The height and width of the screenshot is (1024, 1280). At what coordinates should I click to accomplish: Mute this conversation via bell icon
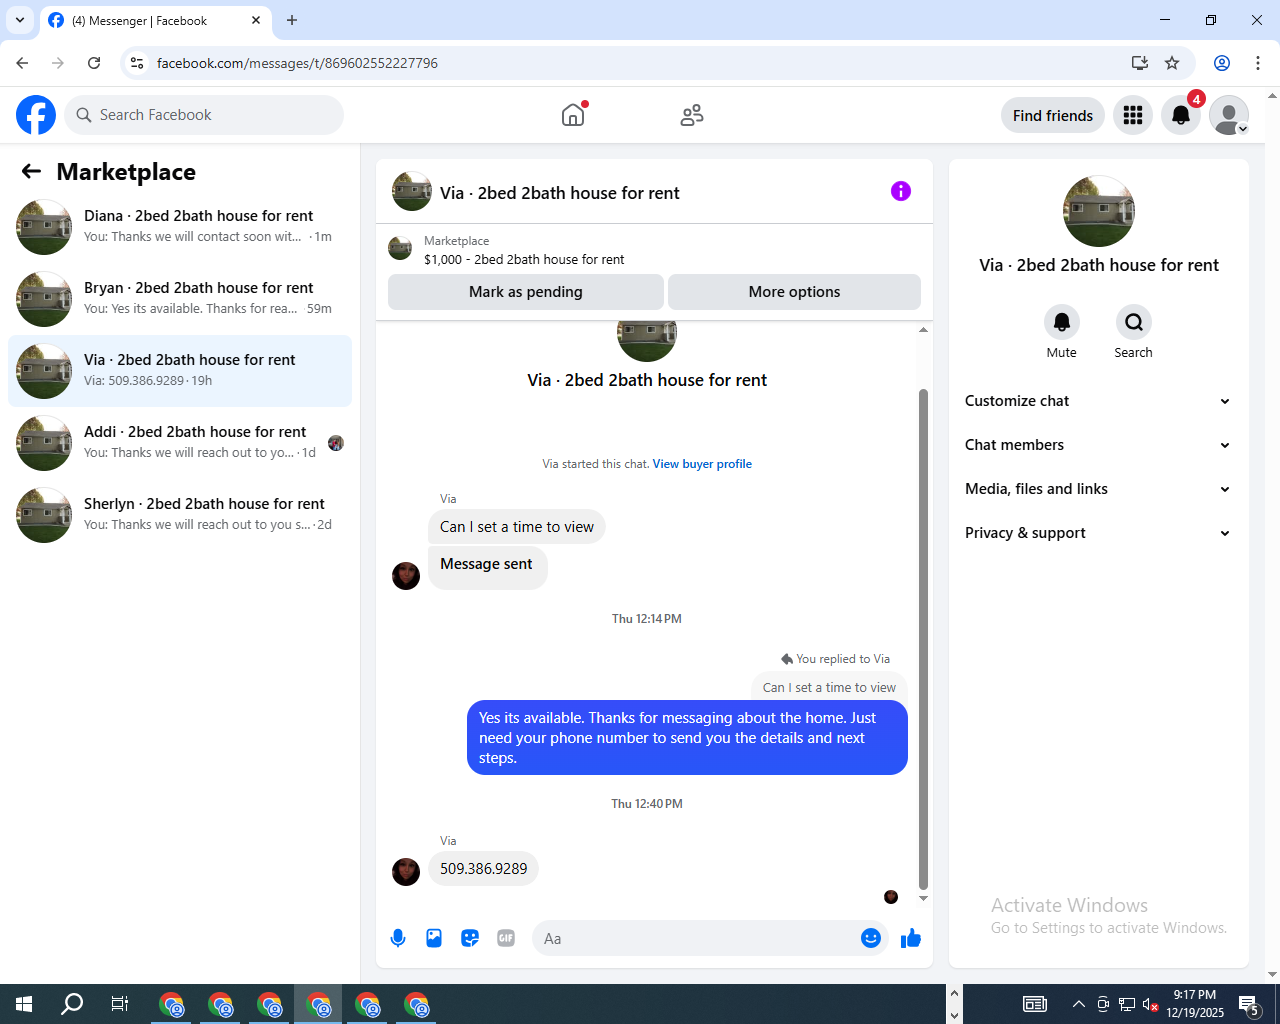pyautogui.click(x=1062, y=322)
